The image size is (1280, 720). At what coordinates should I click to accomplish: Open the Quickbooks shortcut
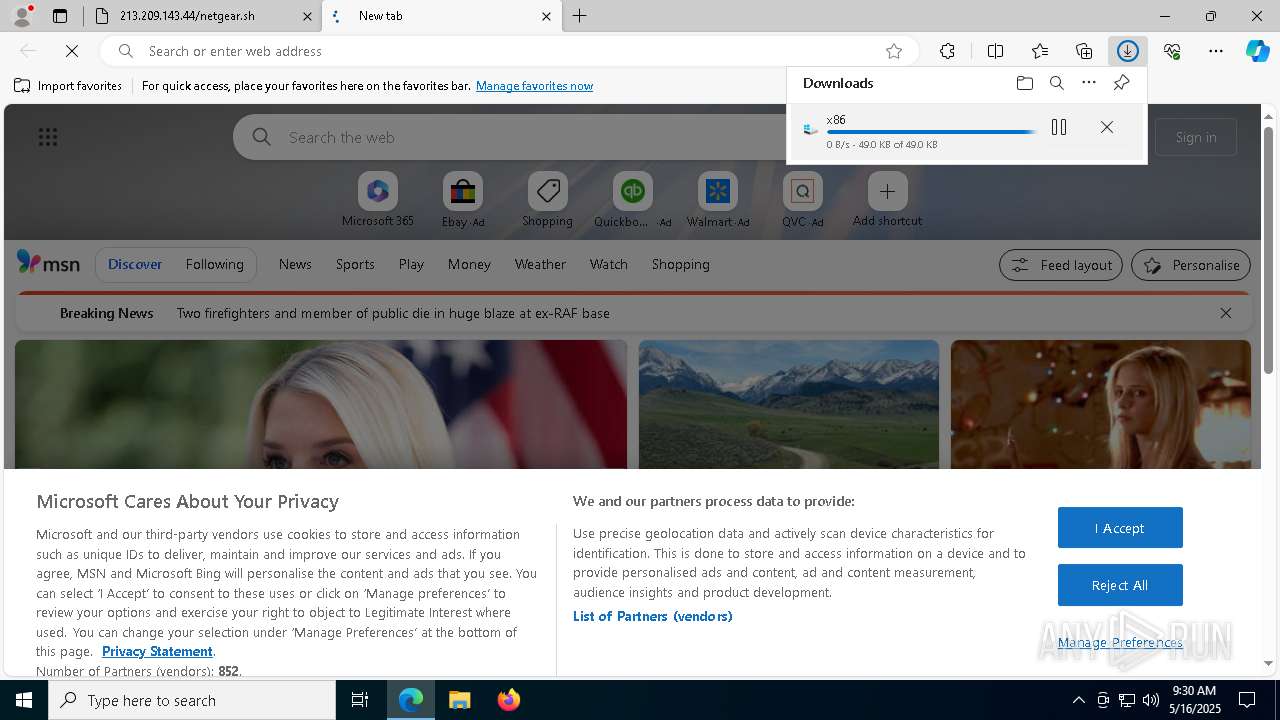tap(633, 200)
